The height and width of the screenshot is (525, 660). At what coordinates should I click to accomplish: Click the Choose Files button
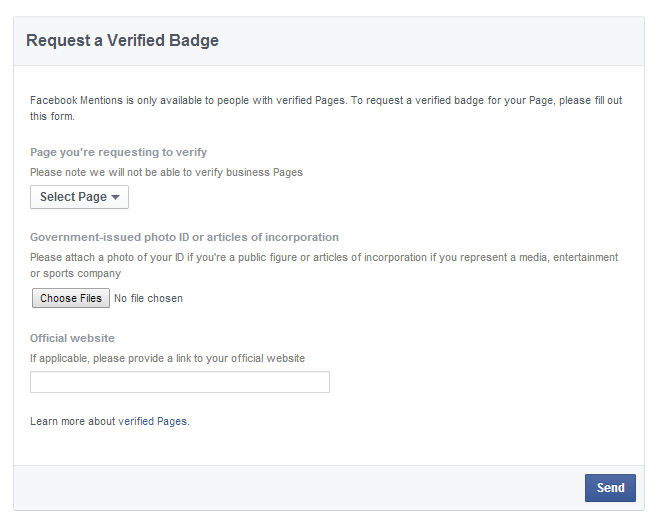(x=71, y=298)
